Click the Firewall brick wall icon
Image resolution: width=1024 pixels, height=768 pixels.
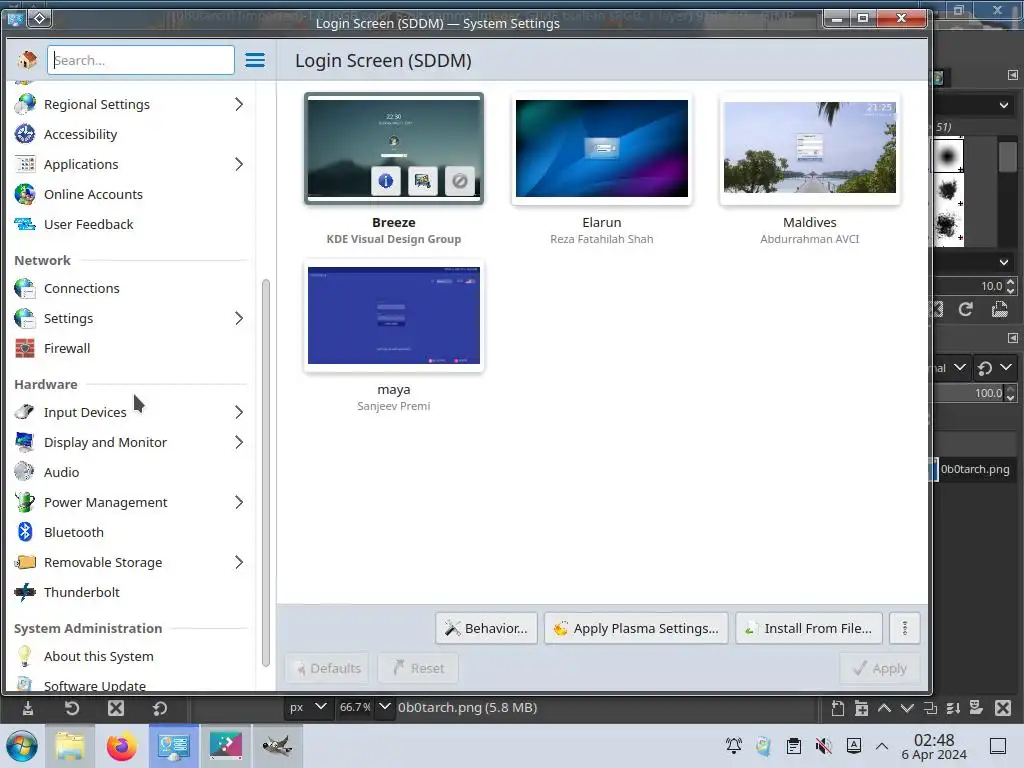[25, 348]
